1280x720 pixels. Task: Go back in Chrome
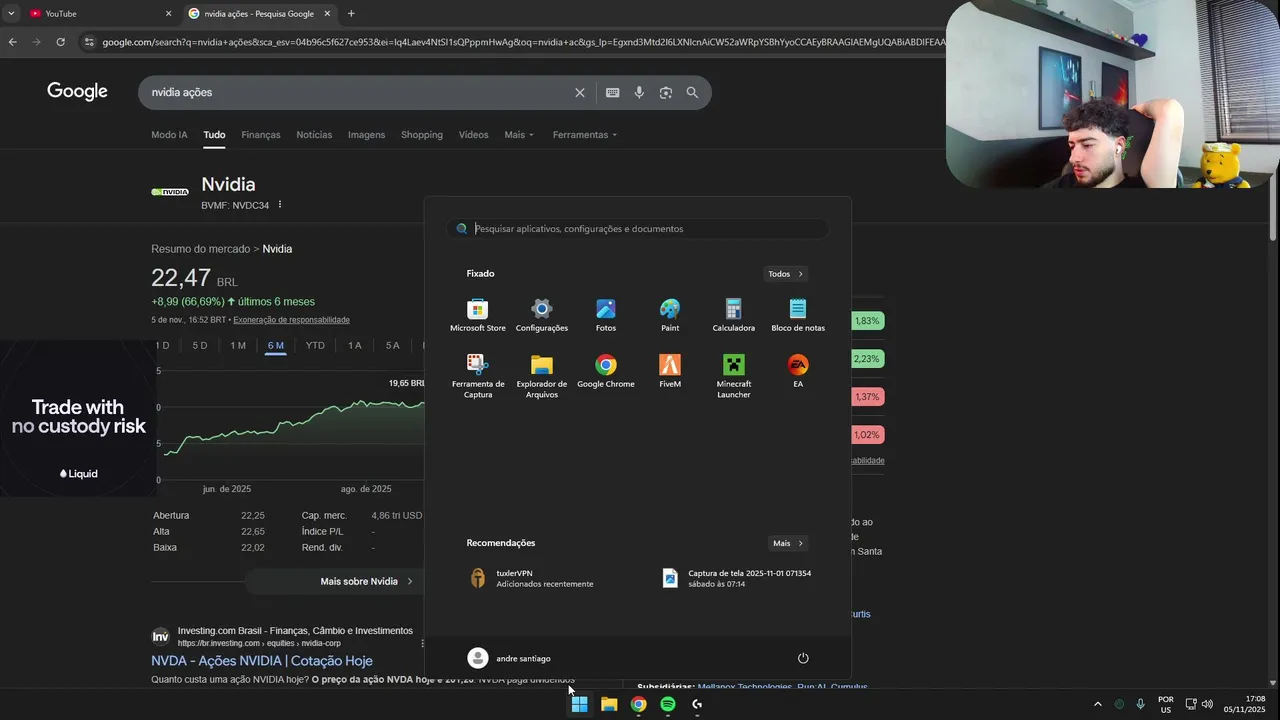pos(12,42)
